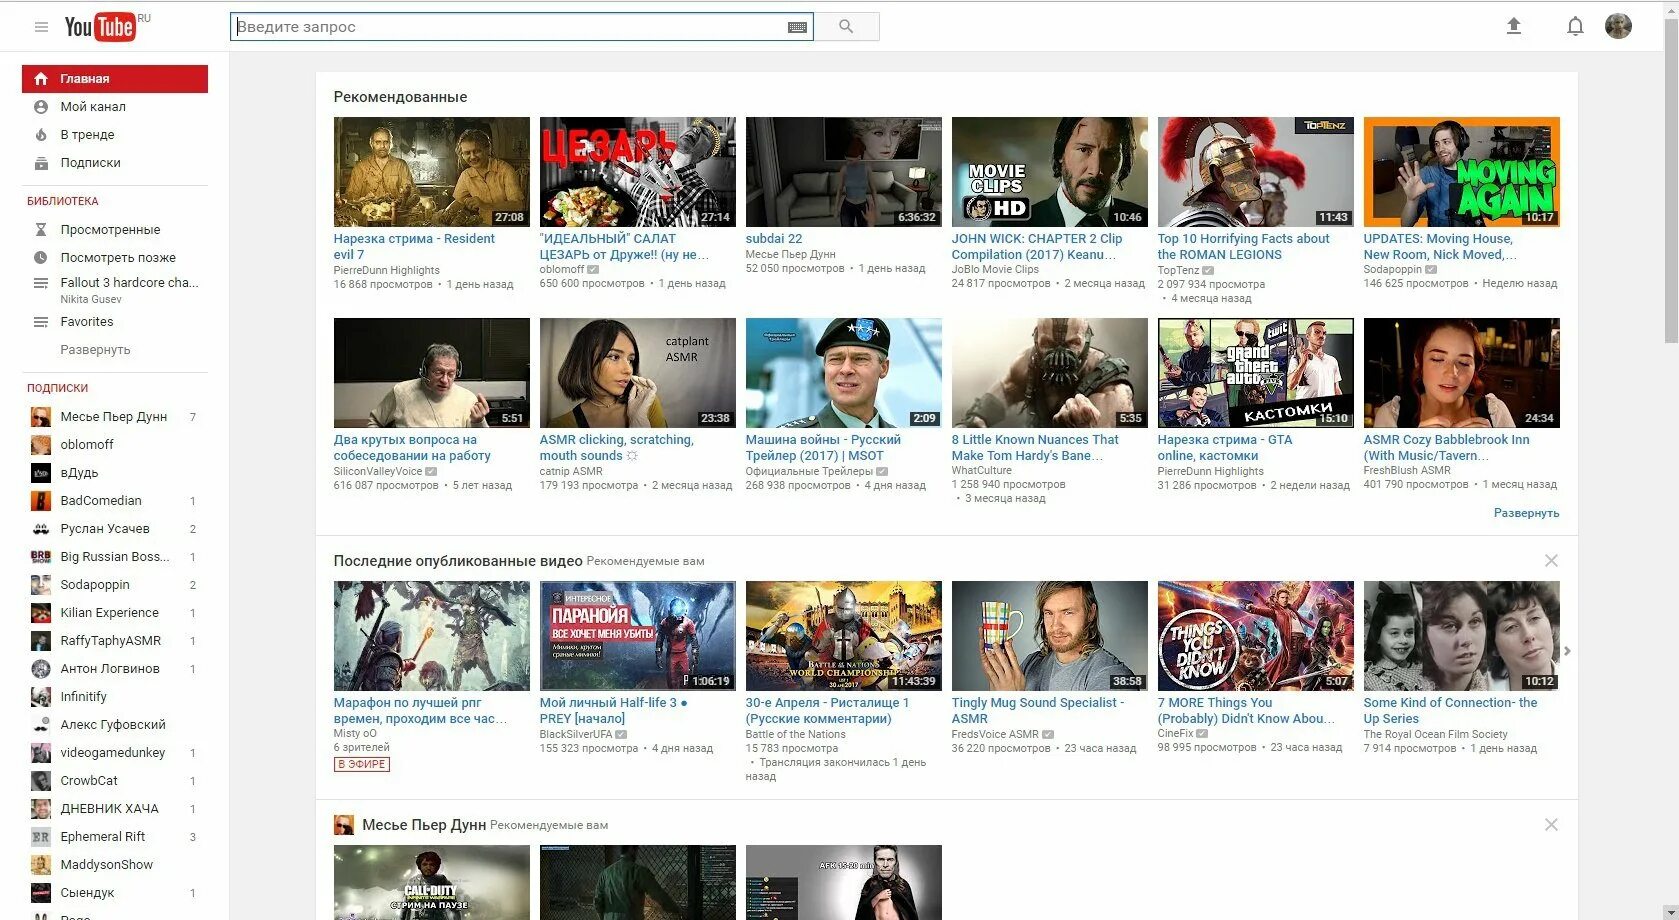Viewport: 1679px width, 920px height.
Task: Open Антон Логвинов channel icon
Action: coord(41,669)
